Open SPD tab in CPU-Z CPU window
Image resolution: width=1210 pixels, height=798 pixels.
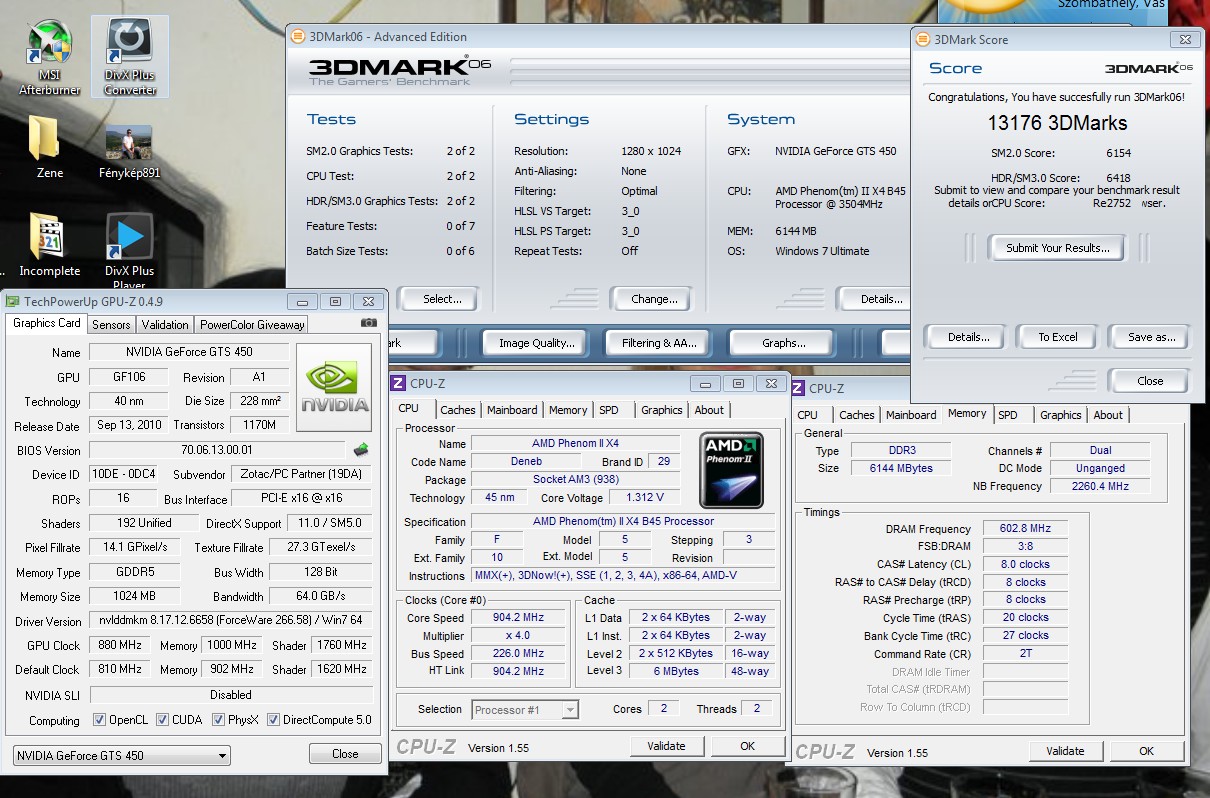pos(609,410)
